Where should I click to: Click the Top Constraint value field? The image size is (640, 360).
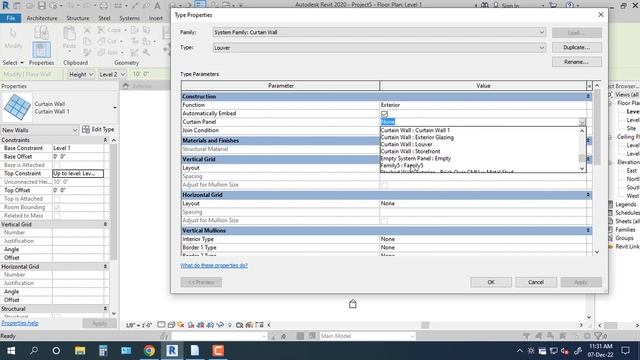coord(78,173)
